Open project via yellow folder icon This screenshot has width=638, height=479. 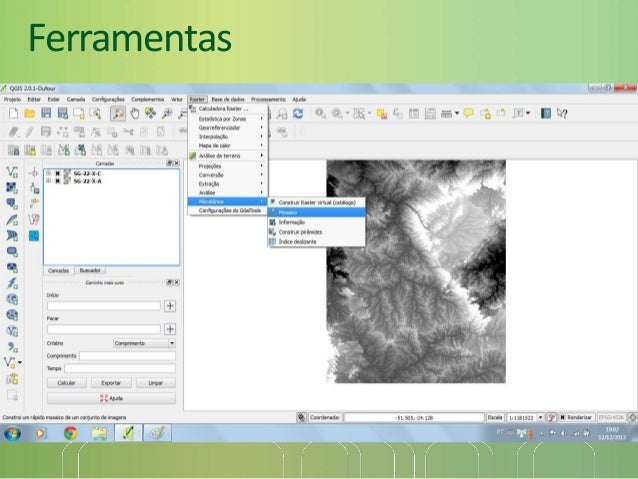30,113
